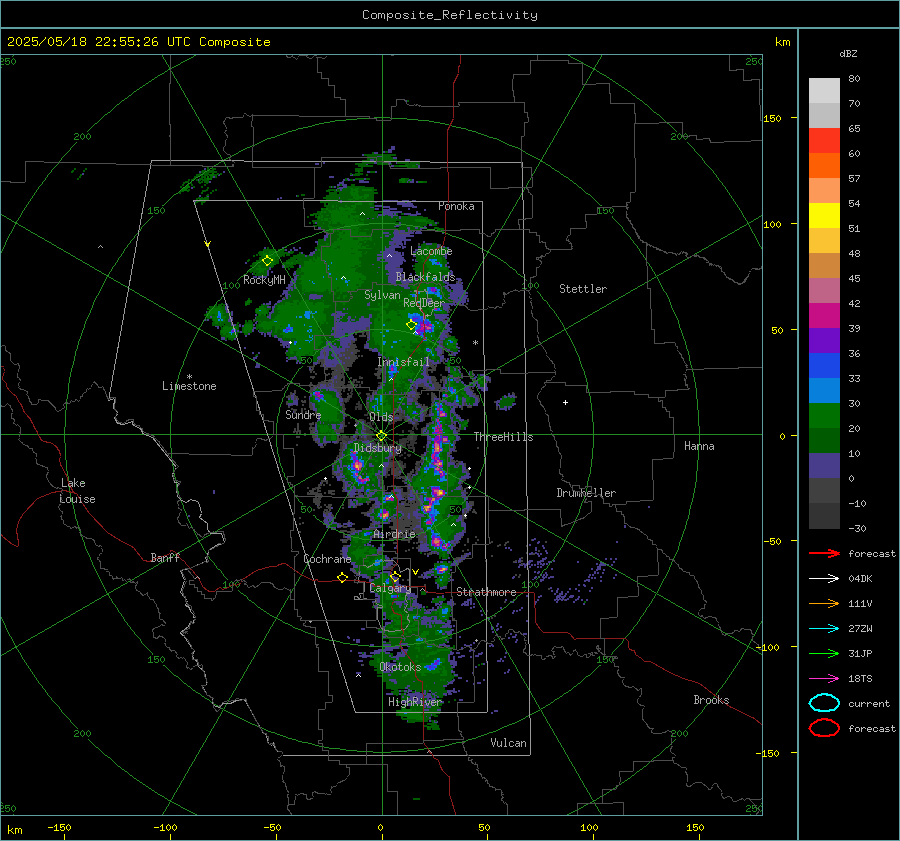Click the Drumheller city label
Viewport: 900px width, 841px height.
(x=586, y=493)
